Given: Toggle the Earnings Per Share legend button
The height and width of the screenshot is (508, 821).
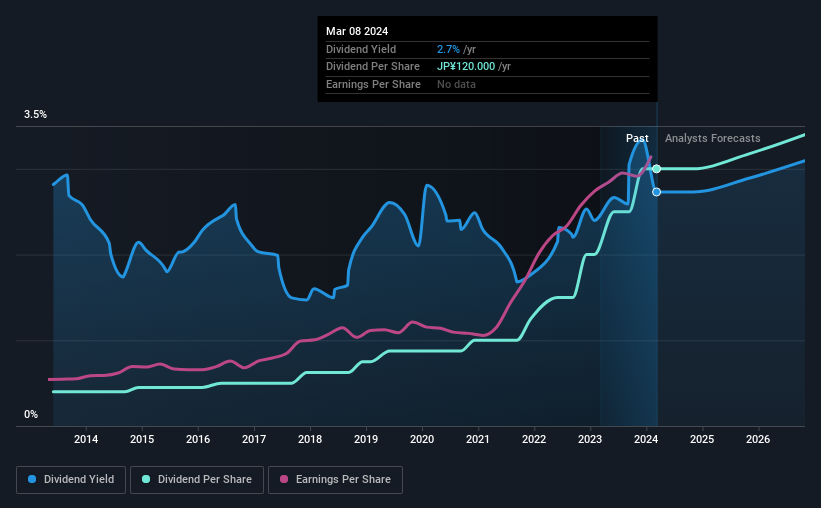Looking at the screenshot, I should 335,480.
